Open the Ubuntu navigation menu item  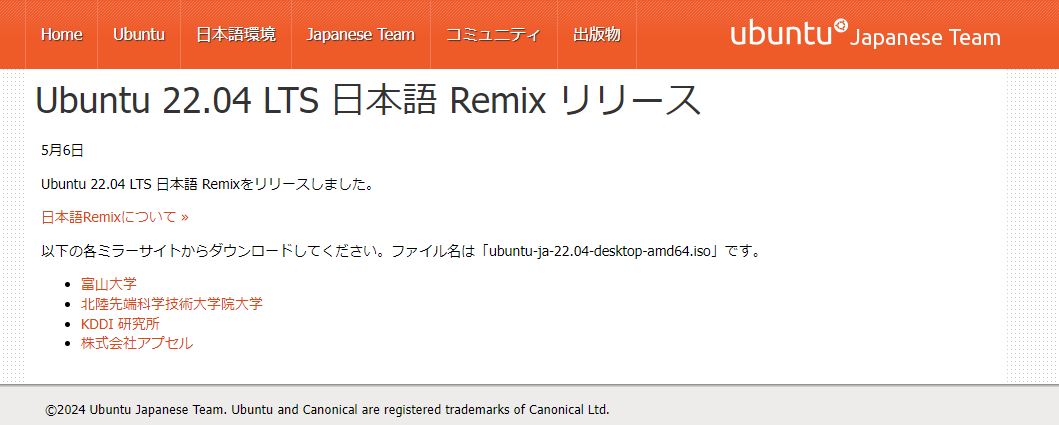(x=139, y=34)
